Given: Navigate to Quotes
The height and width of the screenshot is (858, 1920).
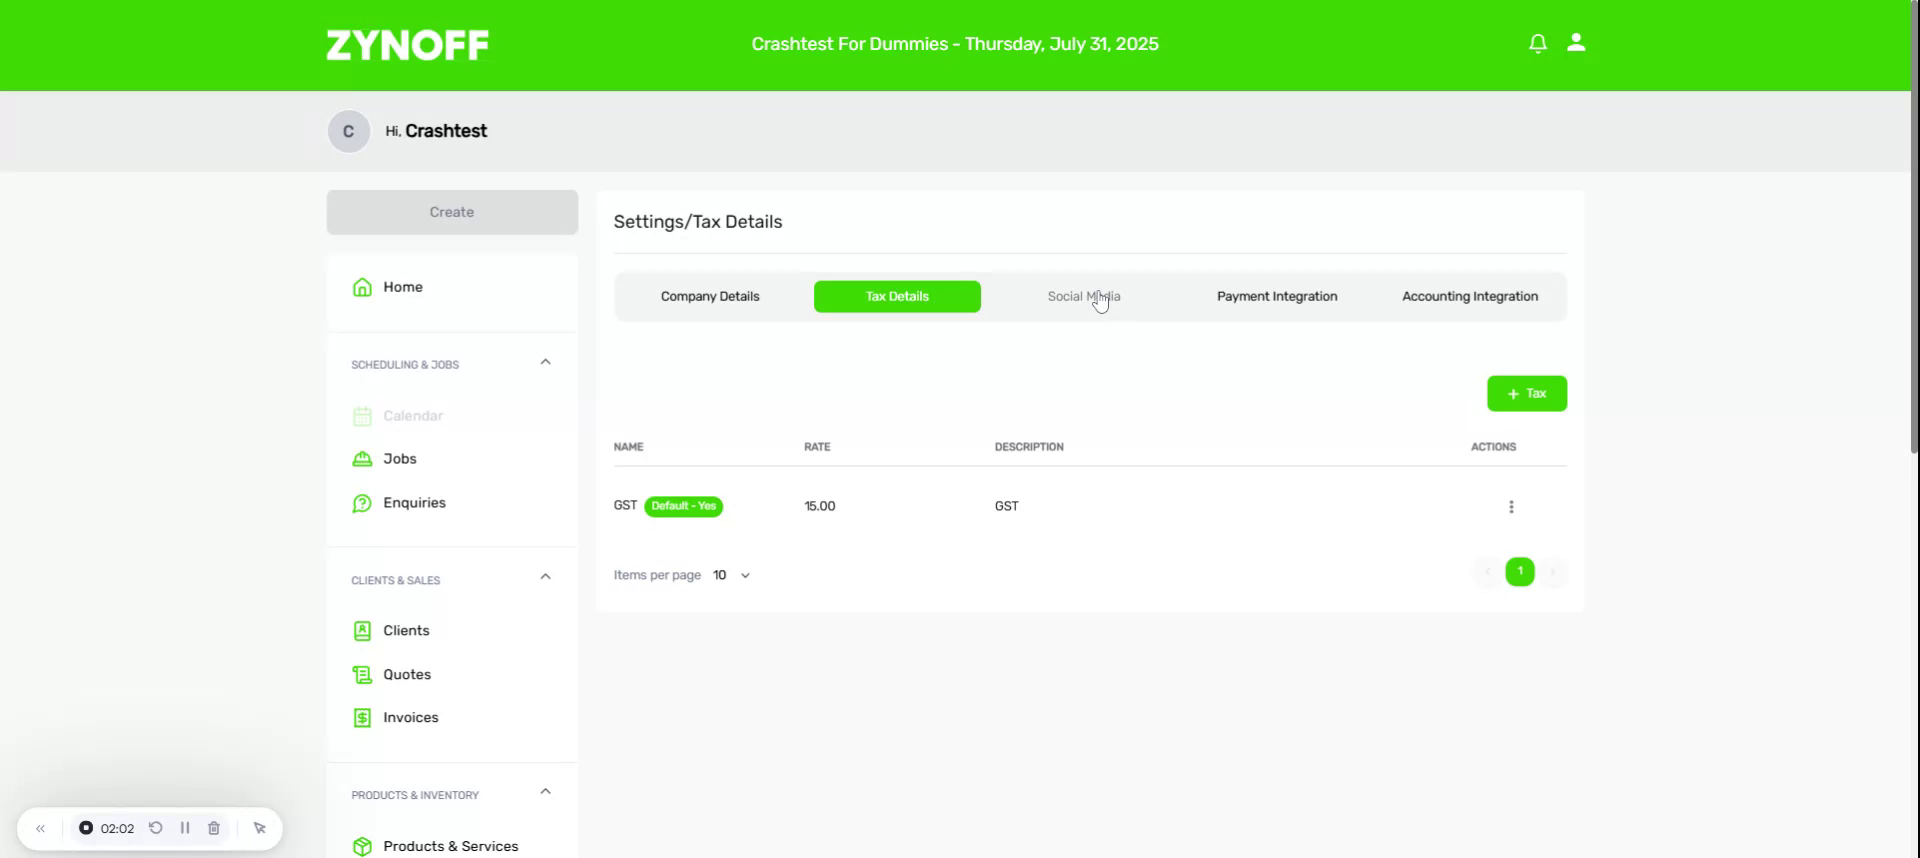Looking at the screenshot, I should [x=406, y=675].
